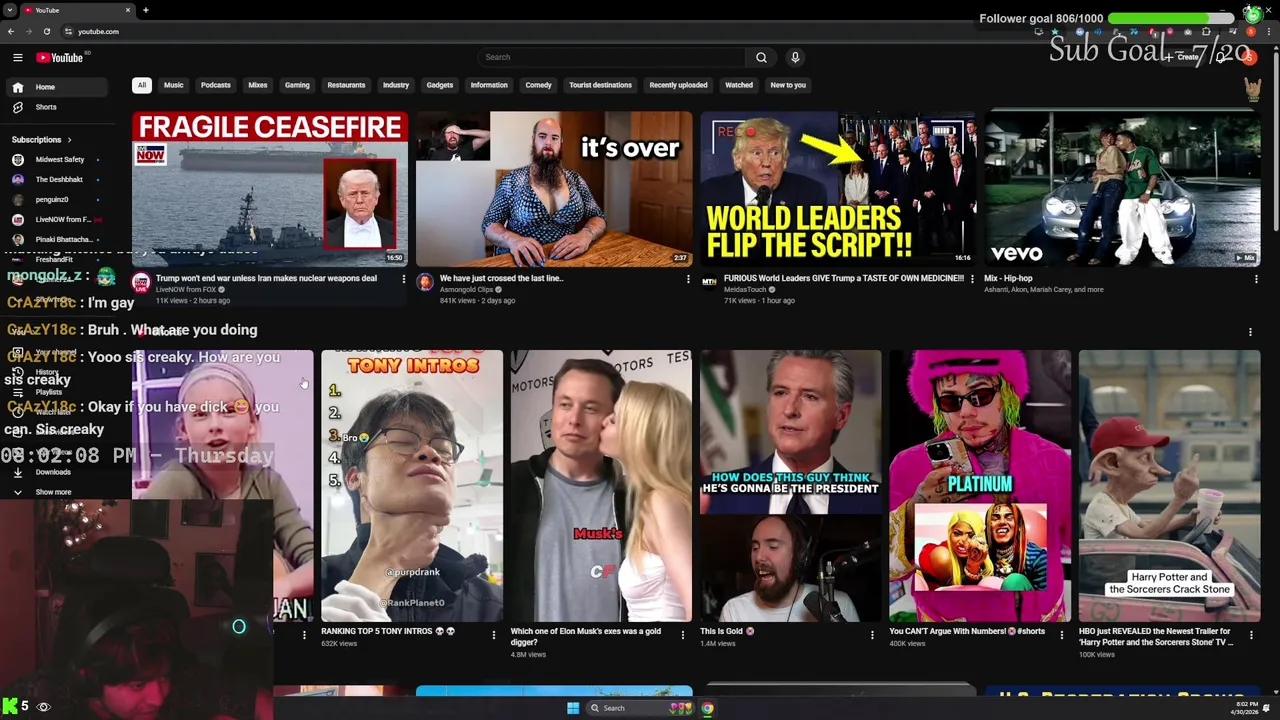The height and width of the screenshot is (720, 1280).
Task: Go back using browser back arrow
Action: click(x=11, y=31)
